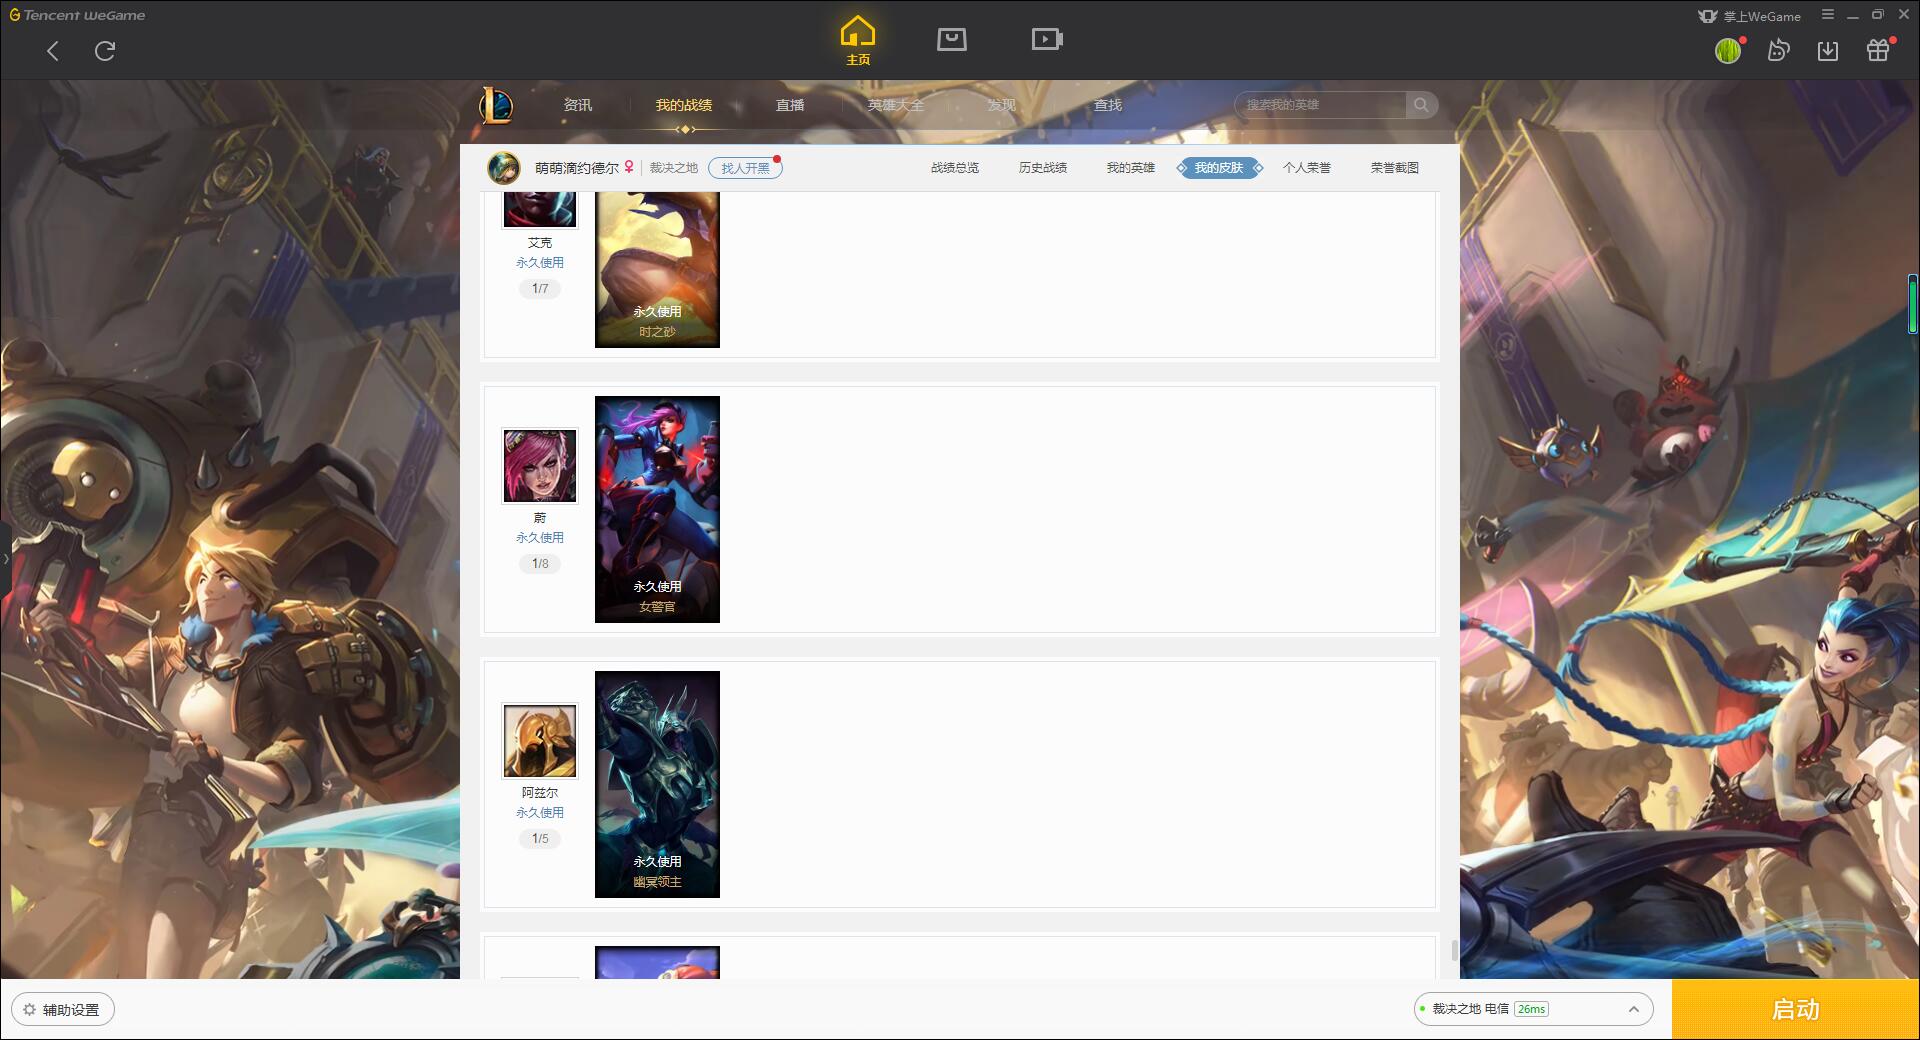Expand the left side panel arrow

point(5,558)
